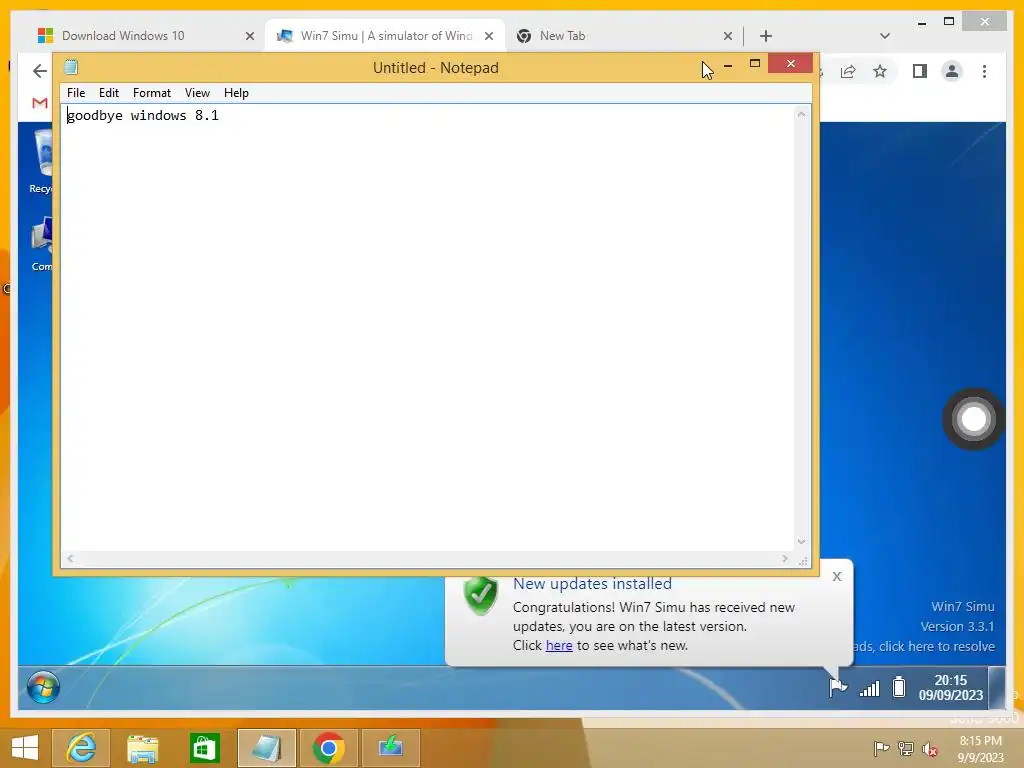1024x768 pixels.
Task: Launch Internet Explorer from the taskbar
Action: [x=81, y=748]
